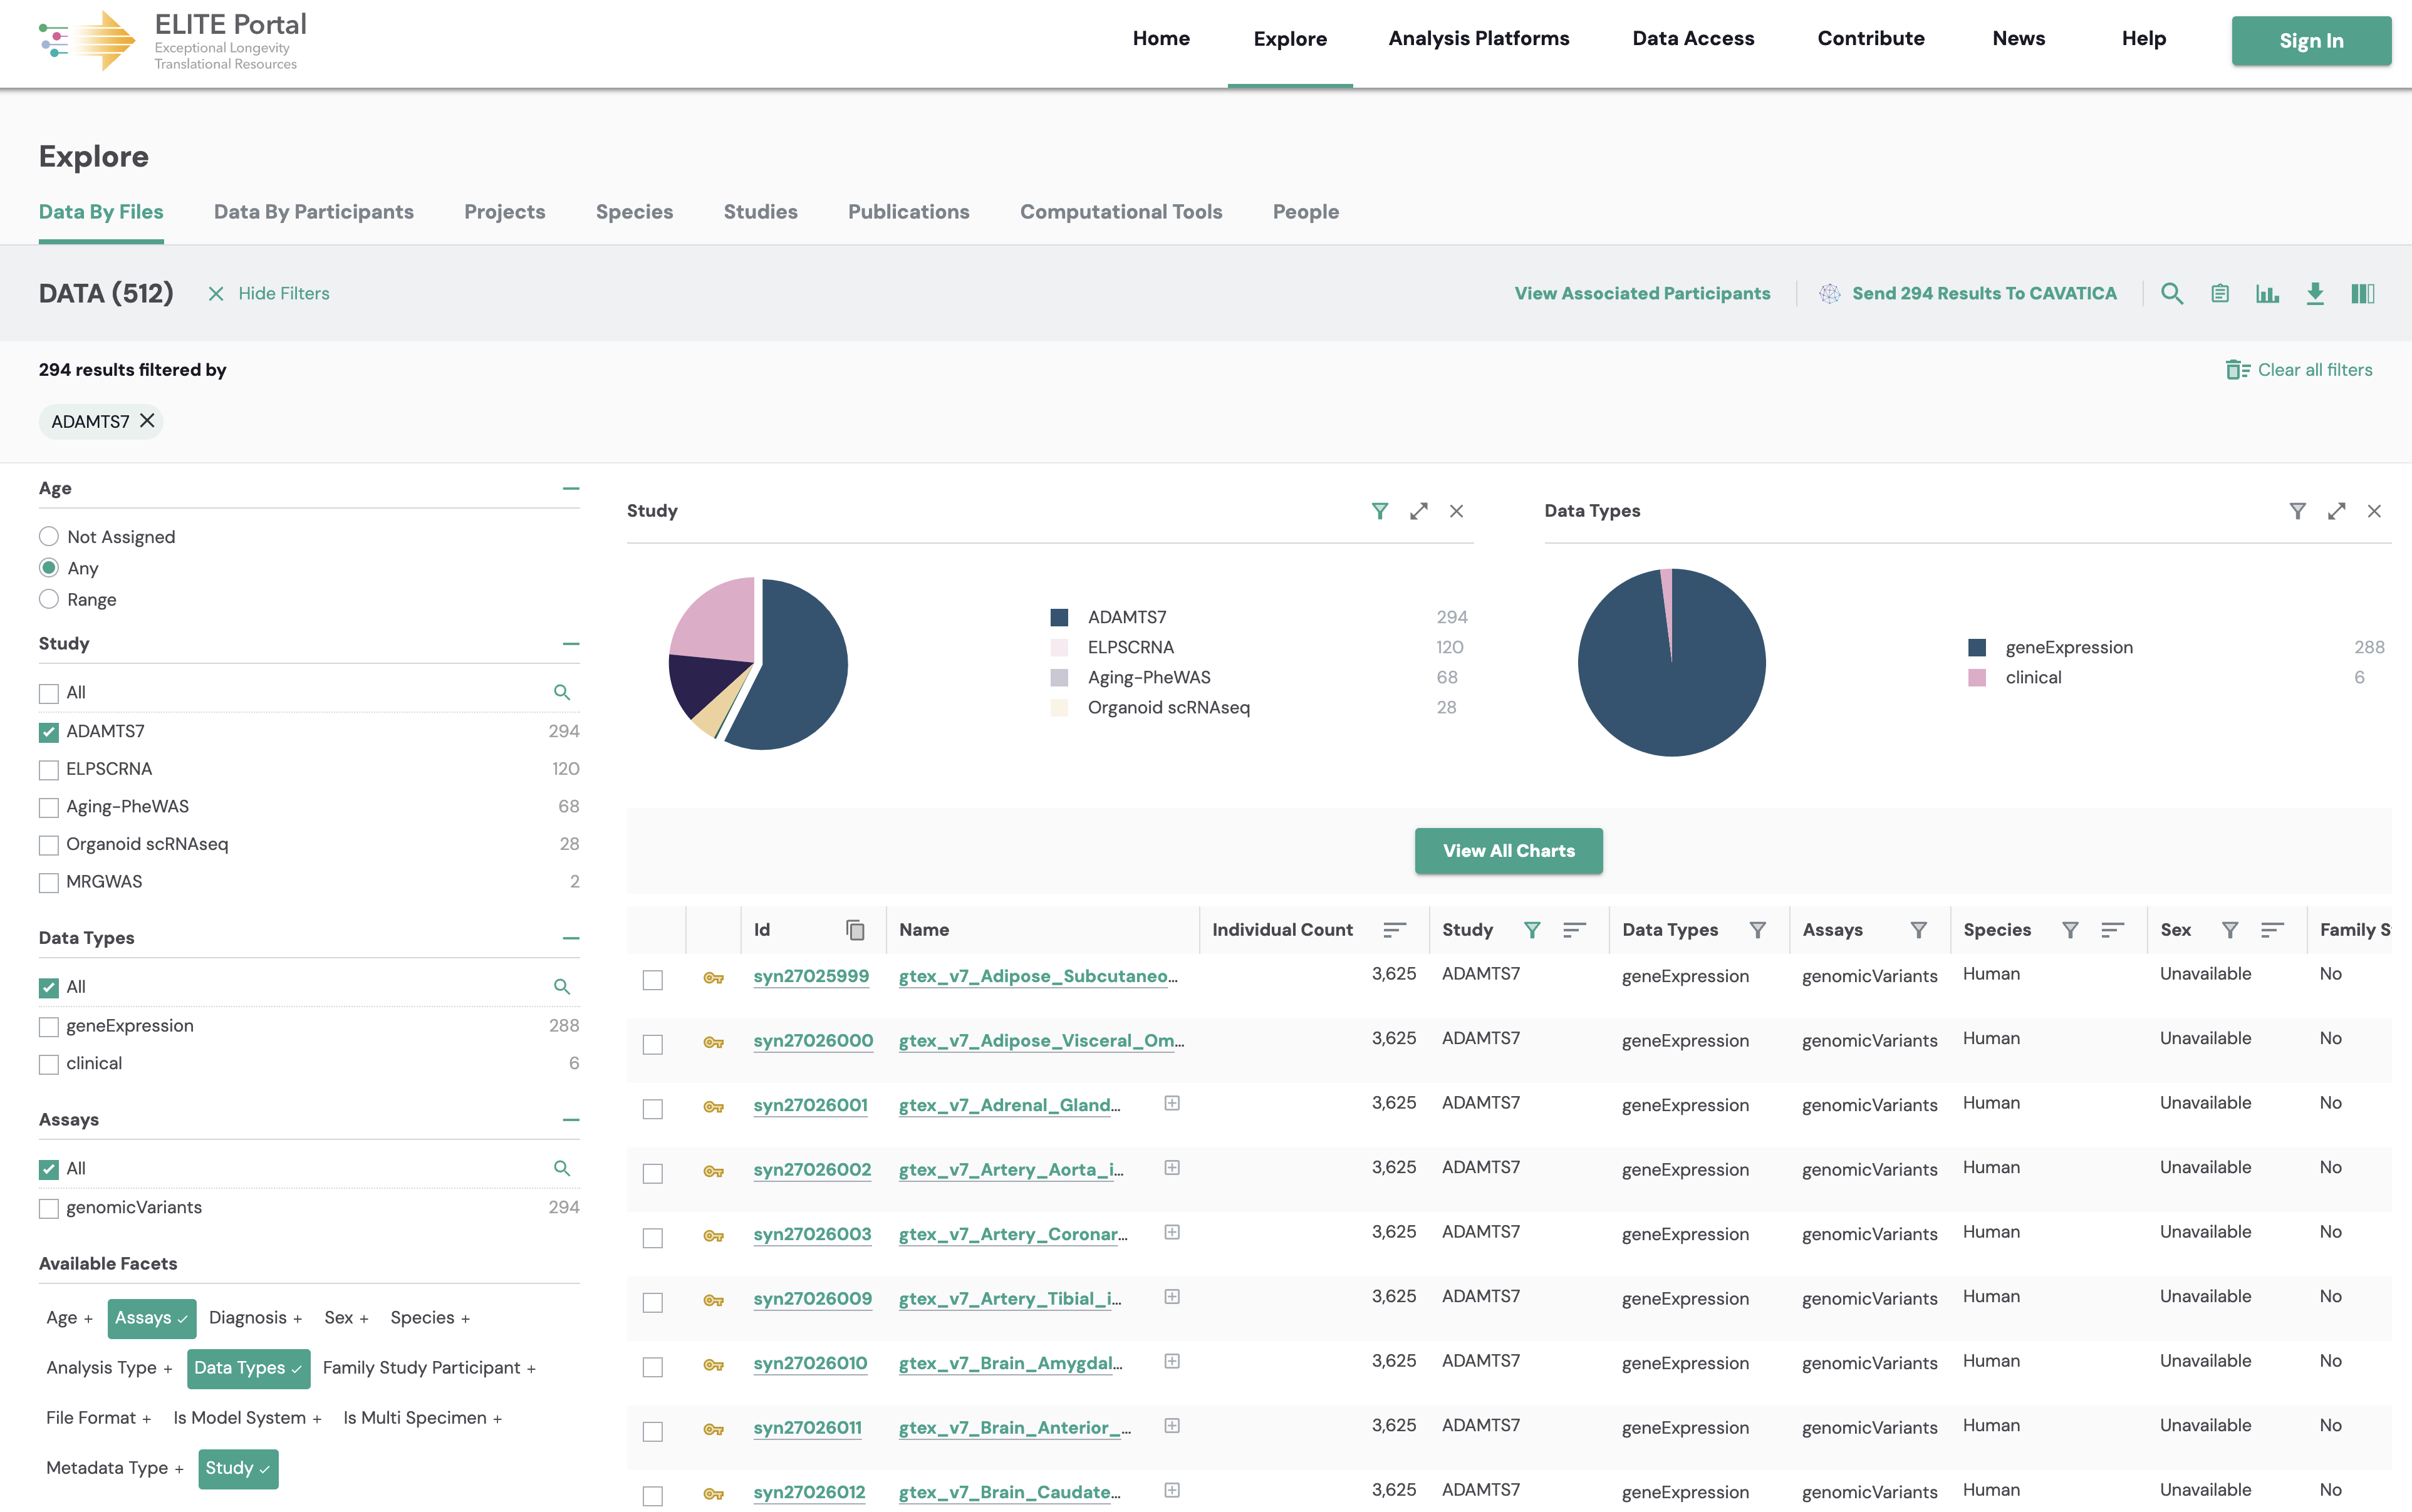This screenshot has height=1512, width=2412.
Task: Collapse the Data Types facet section
Action: [x=571, y=938]
